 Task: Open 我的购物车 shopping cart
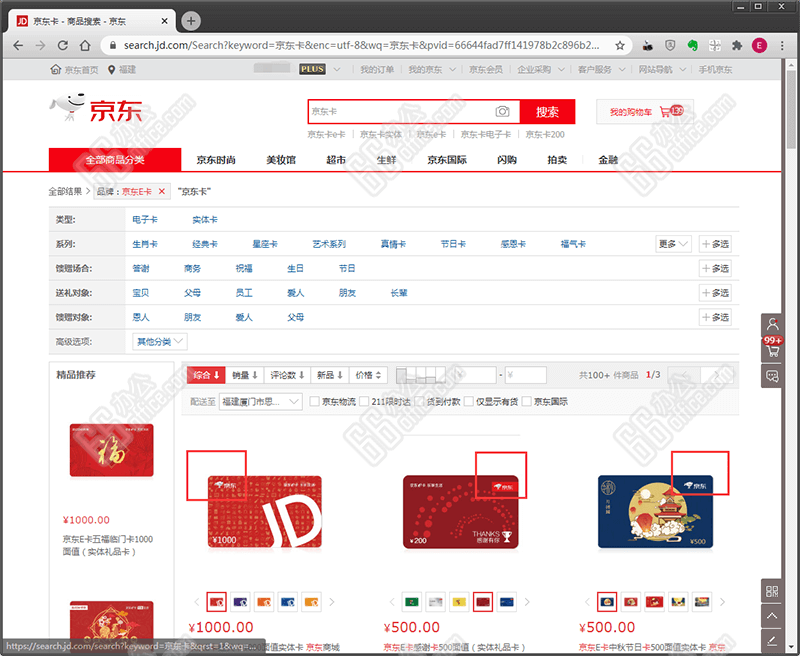(645, 112)
